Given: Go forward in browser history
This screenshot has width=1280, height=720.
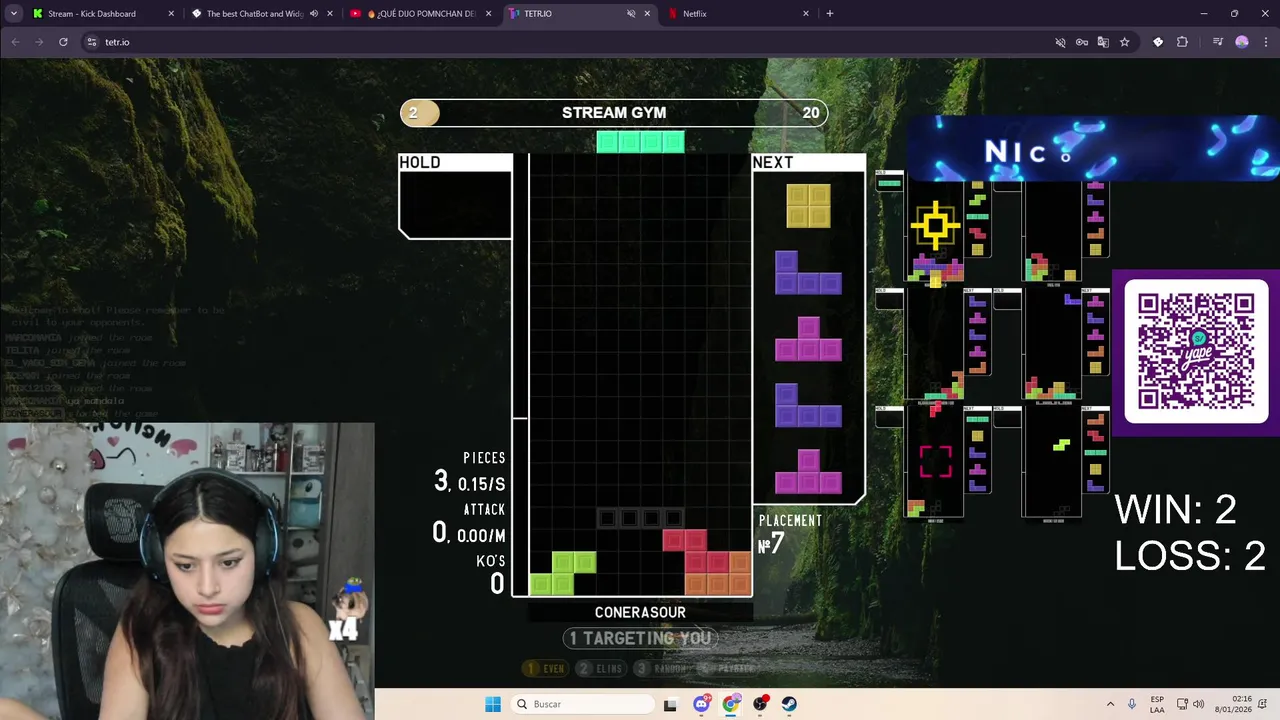Looking at the screenshot, I should pyautogui.click(x=39, y=42).
